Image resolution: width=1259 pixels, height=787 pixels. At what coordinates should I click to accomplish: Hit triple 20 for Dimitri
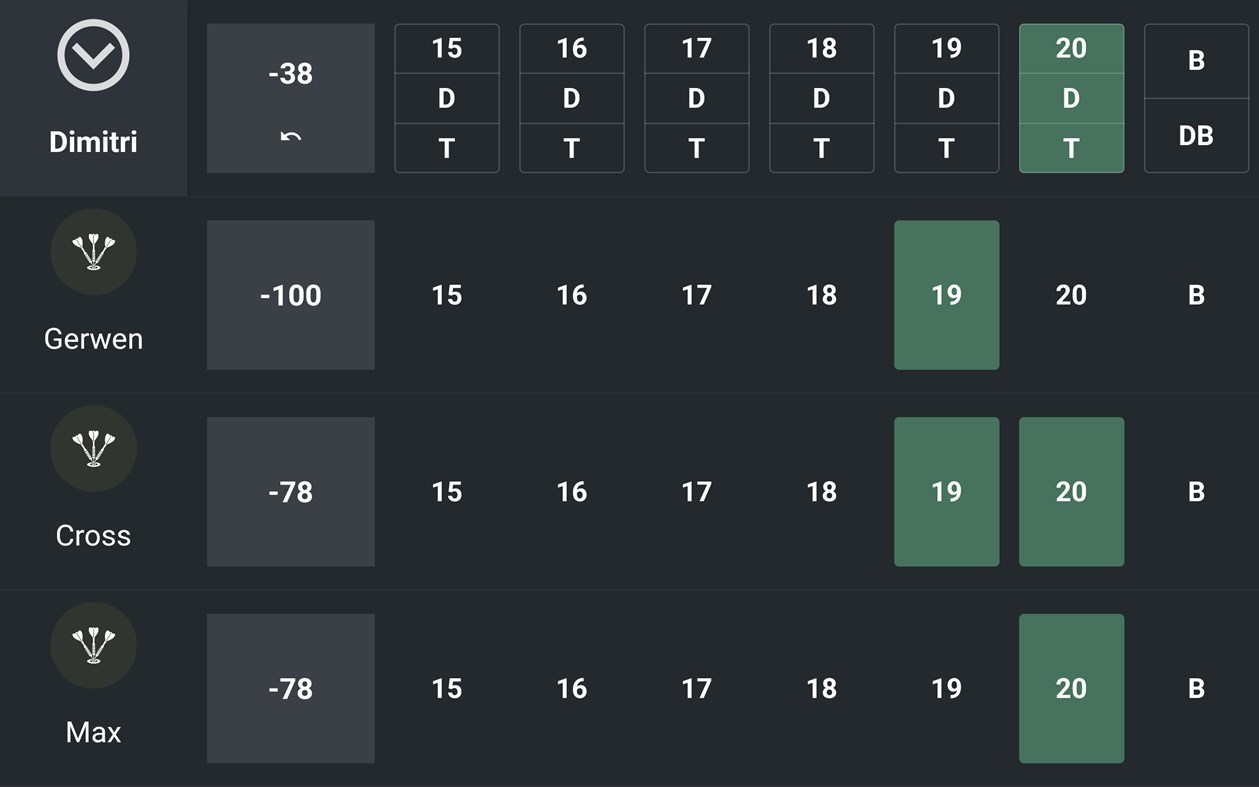click(x=1071, y=148)
